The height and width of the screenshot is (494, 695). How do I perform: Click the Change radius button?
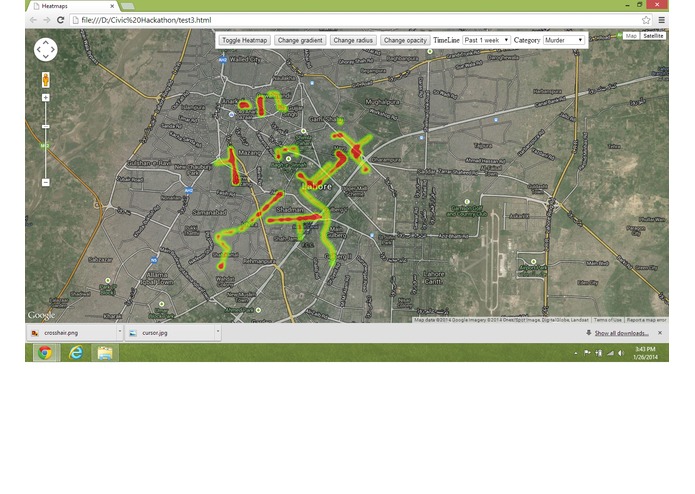pos(353,40)
